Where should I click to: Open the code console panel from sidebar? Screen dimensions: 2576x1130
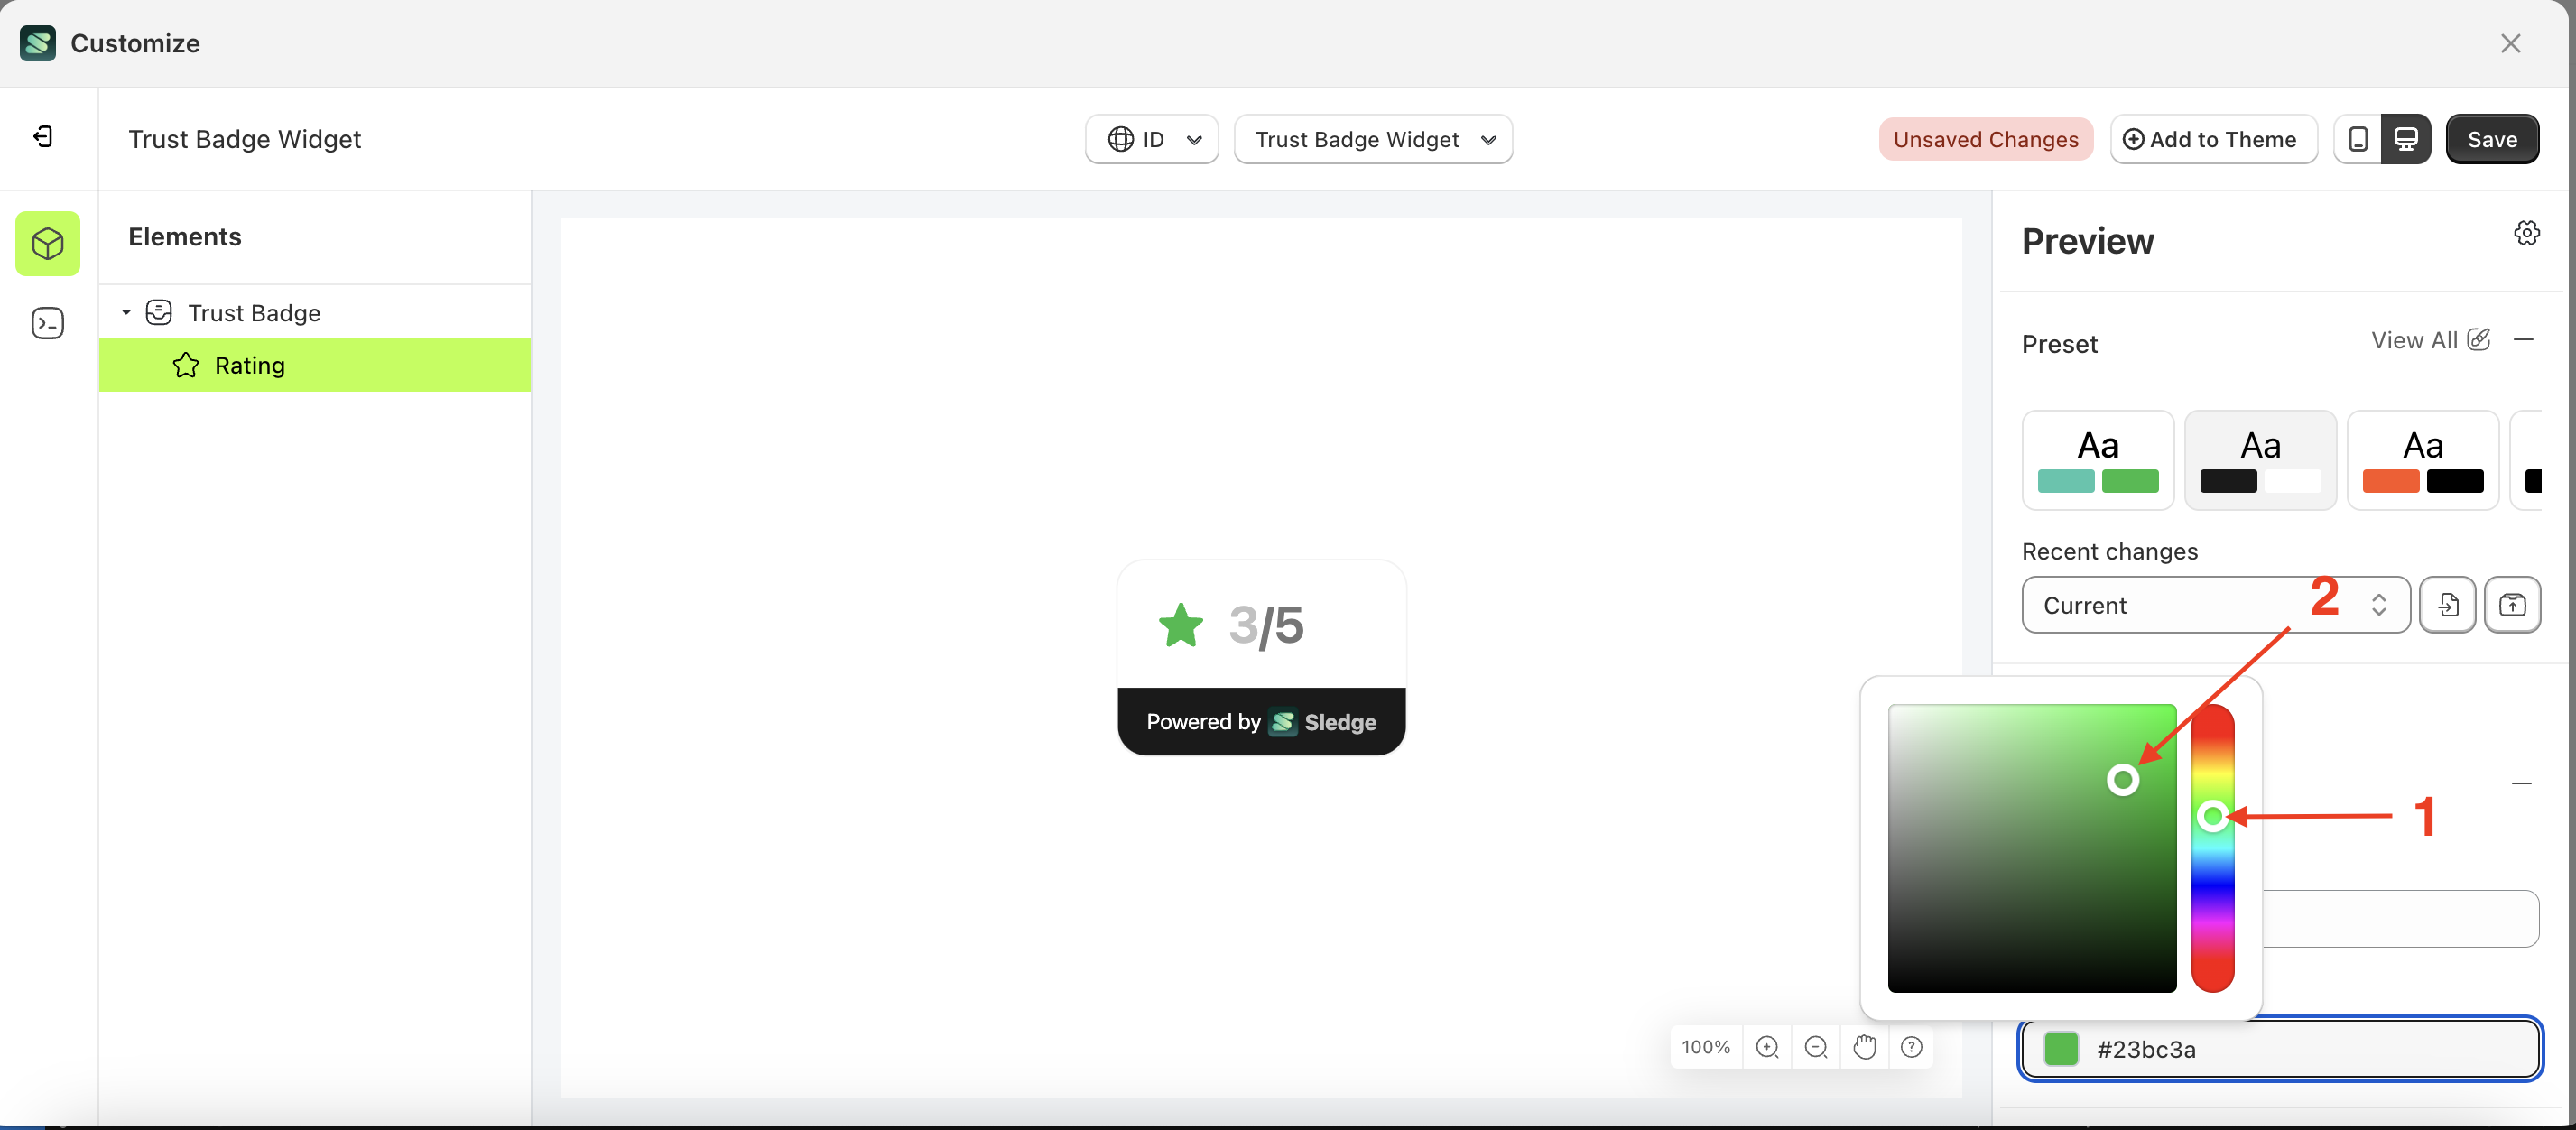47,322
